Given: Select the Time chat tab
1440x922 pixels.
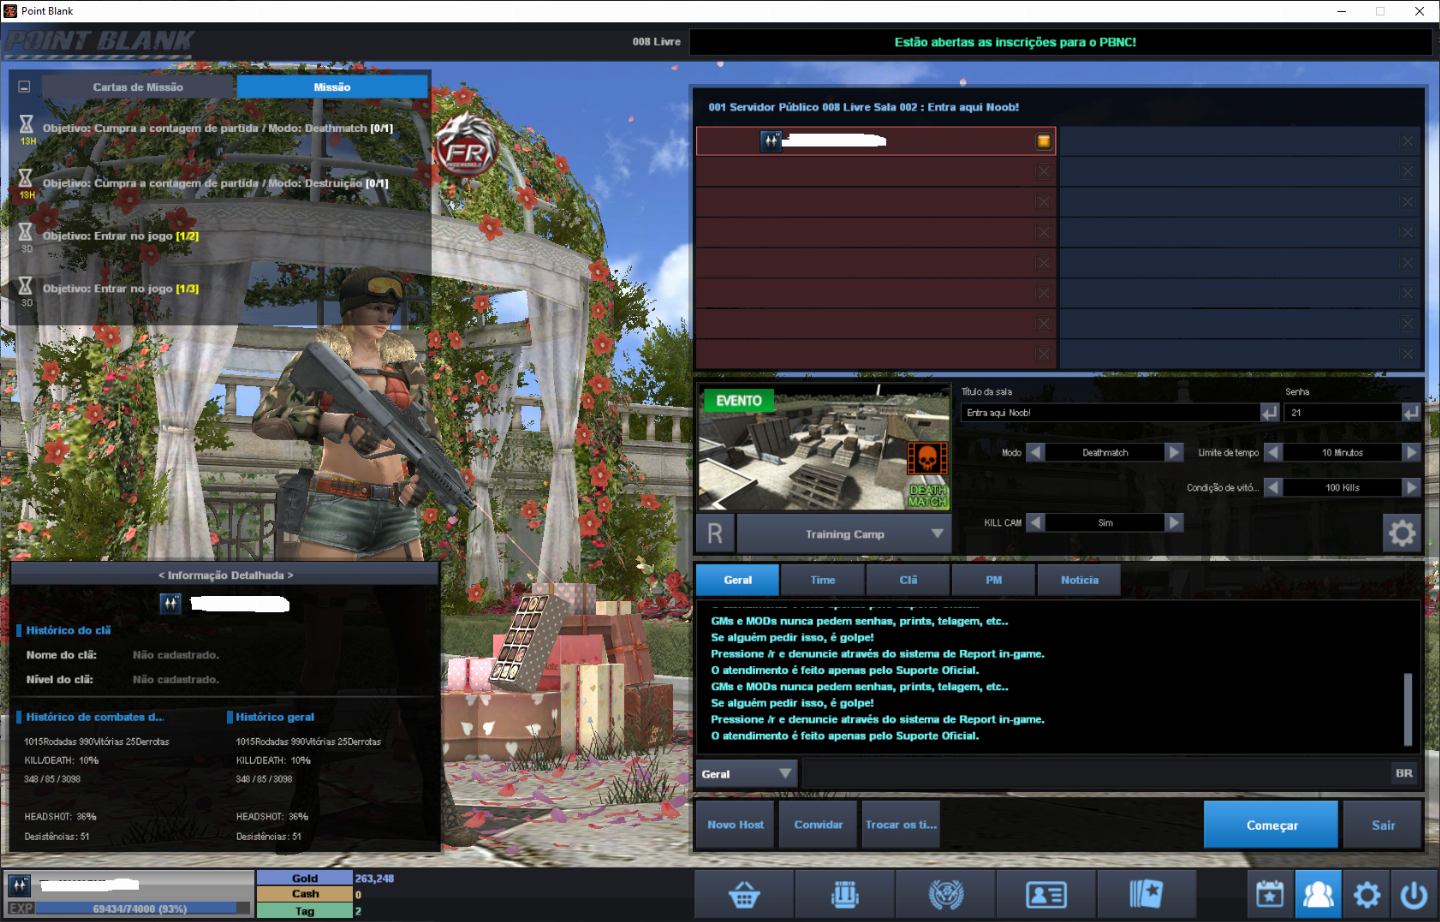Looking at the screenshot, I should (823, 580).
